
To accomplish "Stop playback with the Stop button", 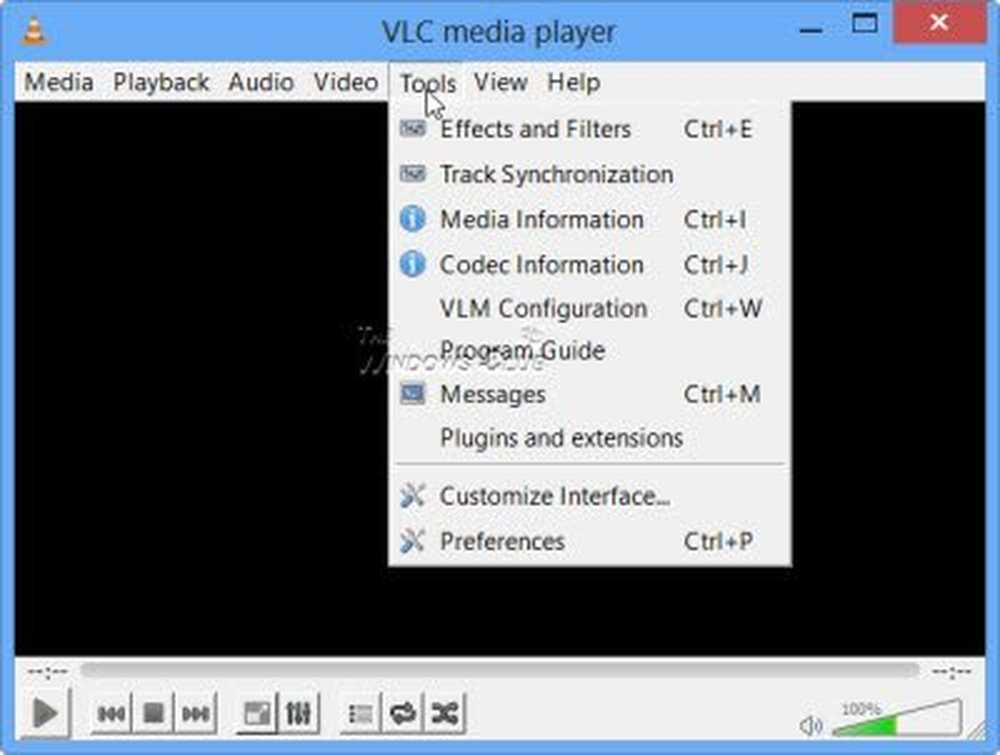I will [x=153, y=713].
